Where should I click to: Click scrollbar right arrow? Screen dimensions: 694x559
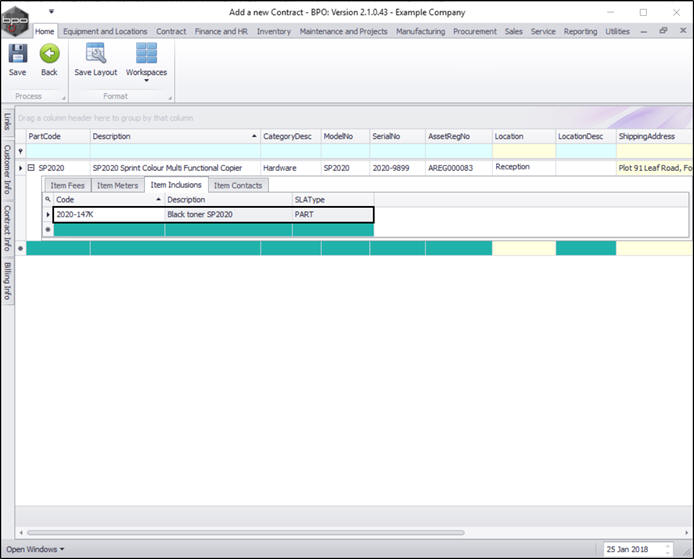(686, 532)
